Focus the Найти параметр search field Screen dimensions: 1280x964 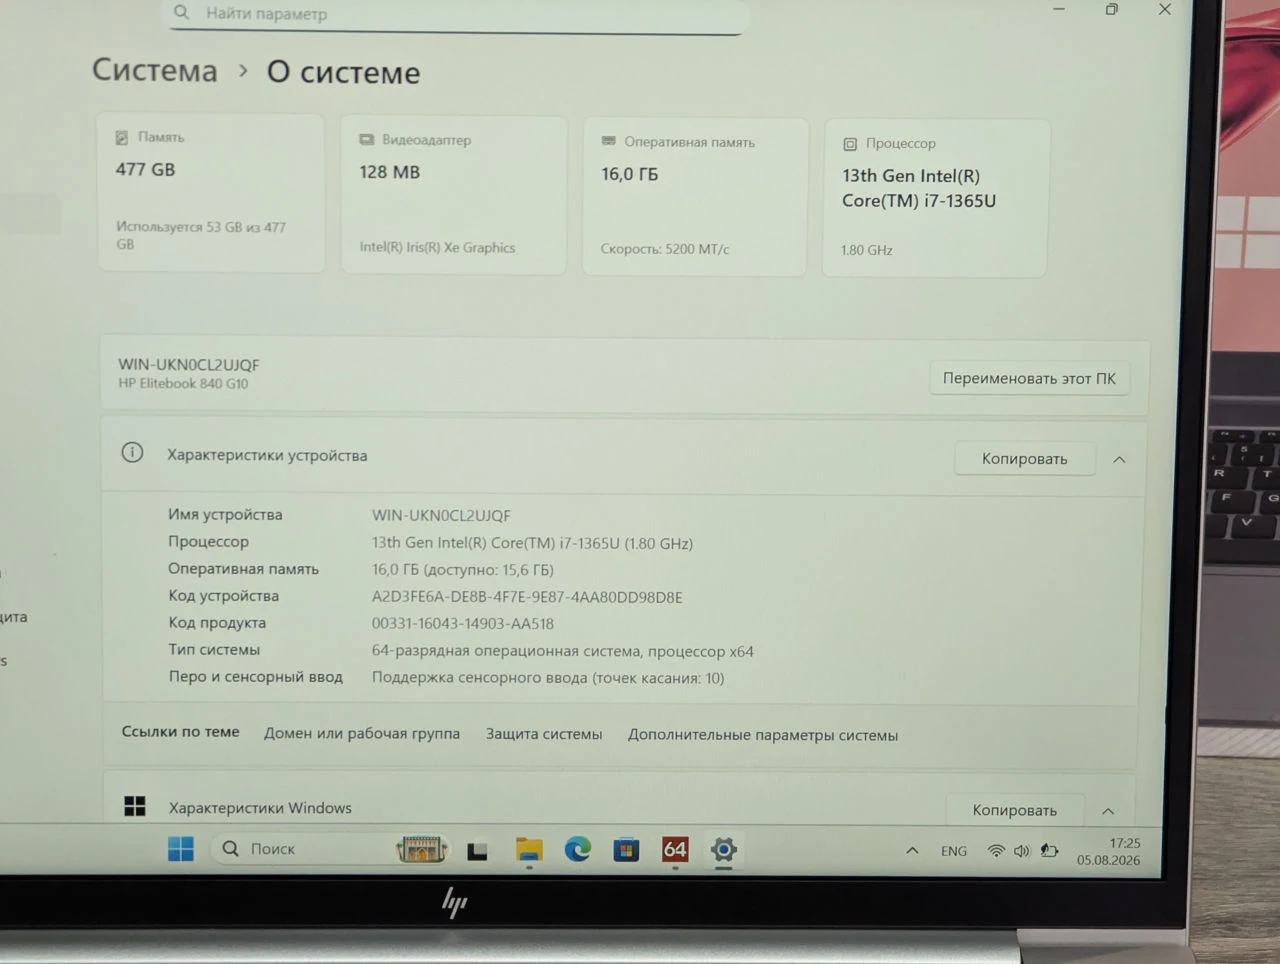[456, 14]
